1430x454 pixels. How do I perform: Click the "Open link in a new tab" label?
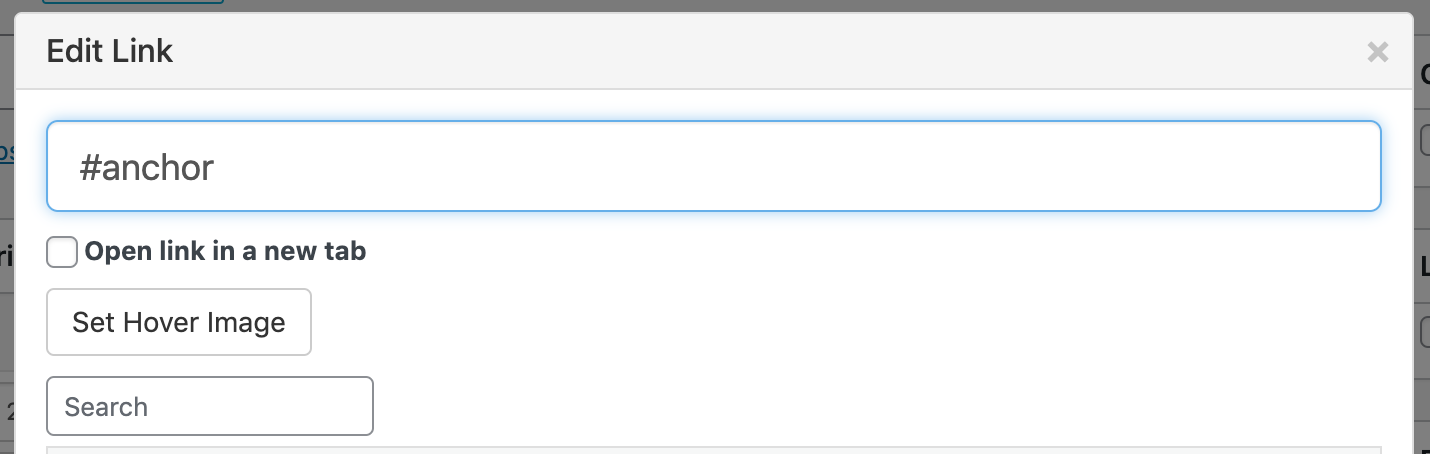click(225, 252)
